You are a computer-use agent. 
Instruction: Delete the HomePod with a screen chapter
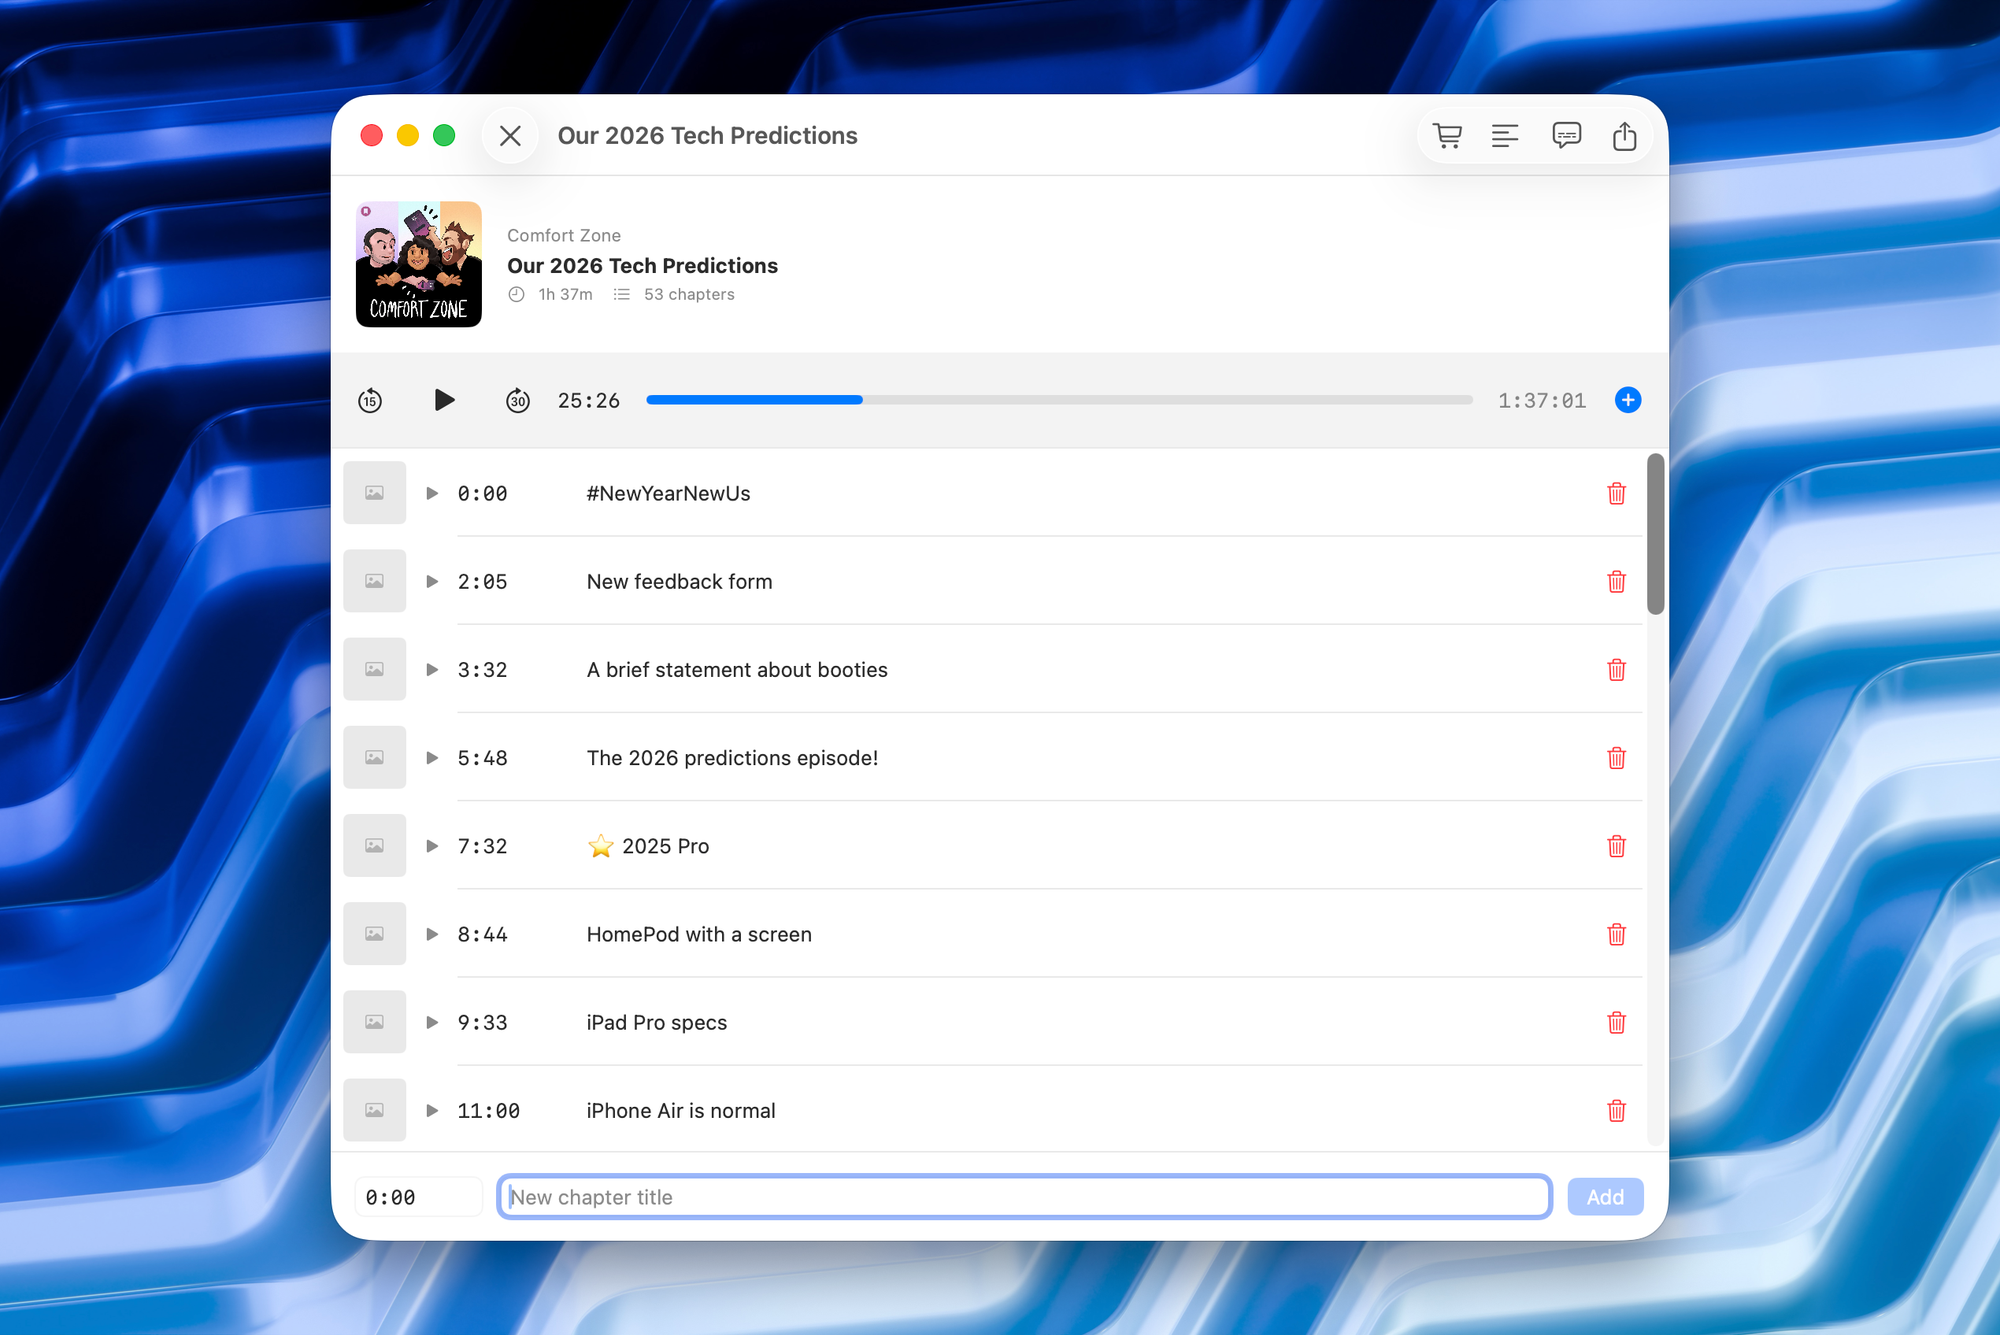tap(1616, 934)
